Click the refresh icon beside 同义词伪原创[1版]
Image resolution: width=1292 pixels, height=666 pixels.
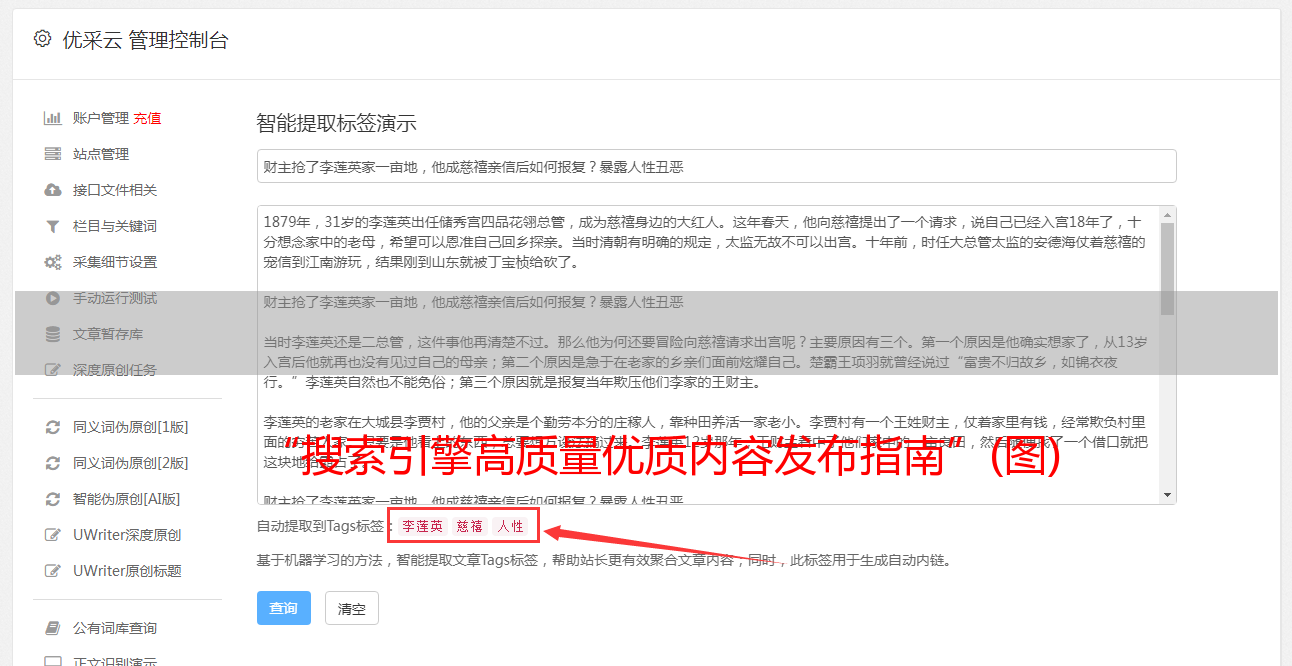click(53, 427)
